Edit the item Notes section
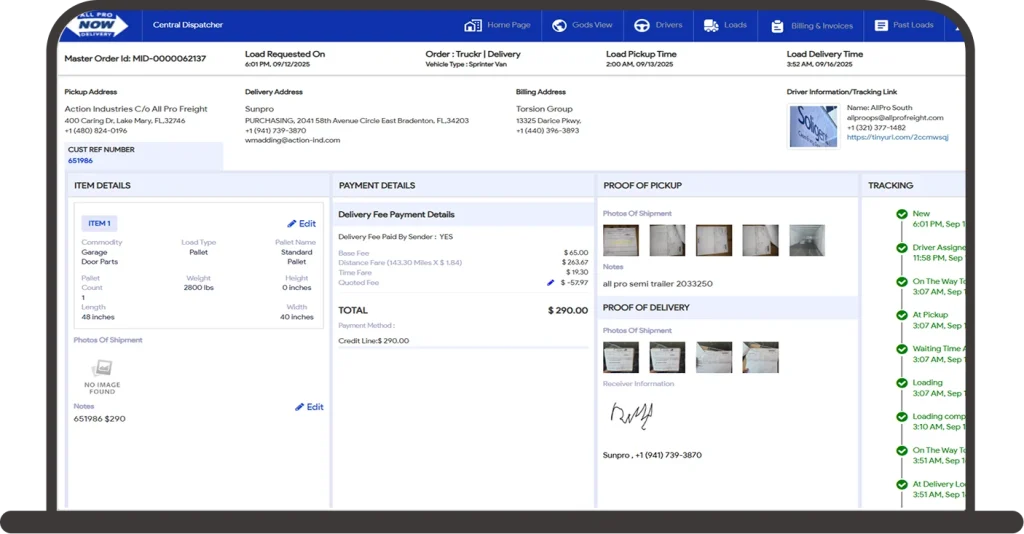The height and width of the screenshot is (534, 1024). point(309,407)
